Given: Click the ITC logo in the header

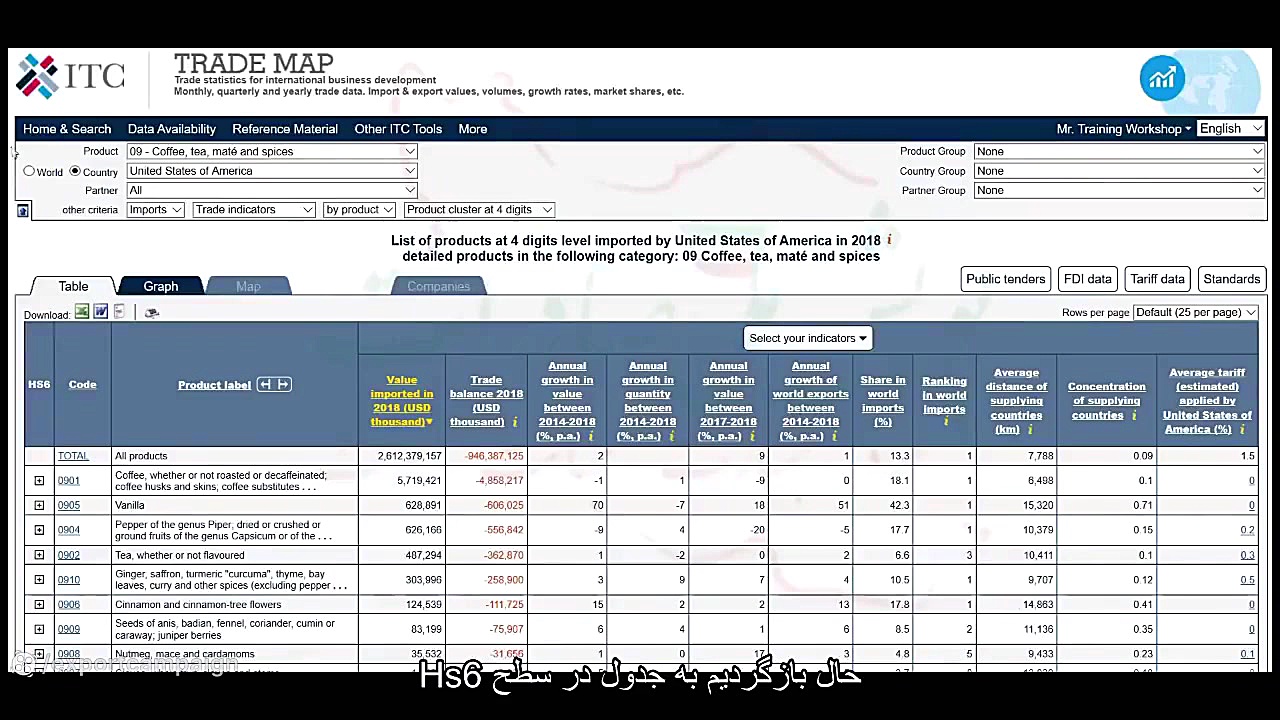Looking at the screenshot, I should pyautogui.click(x=70, y=76).
